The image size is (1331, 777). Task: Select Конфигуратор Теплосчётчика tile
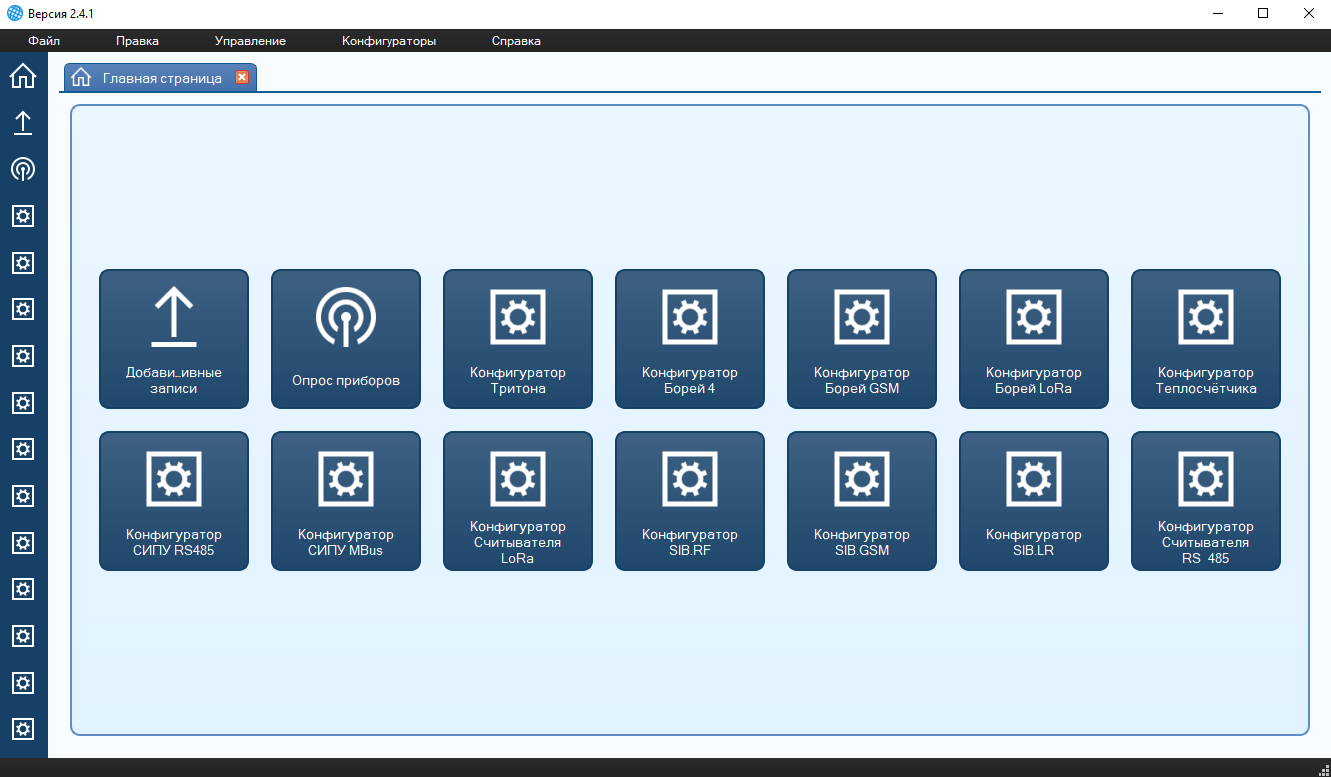(1206, 339)
